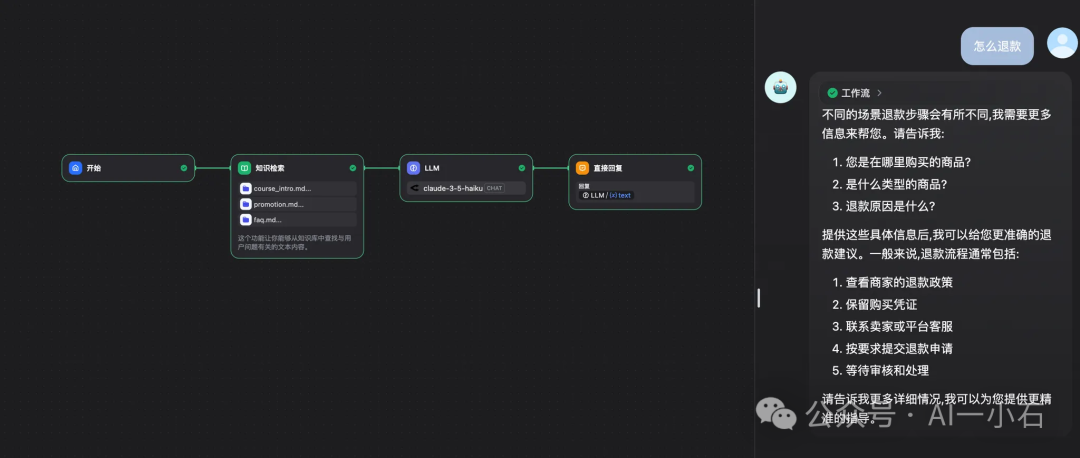Click the CHAT badge on LLM node

point(495,188)
